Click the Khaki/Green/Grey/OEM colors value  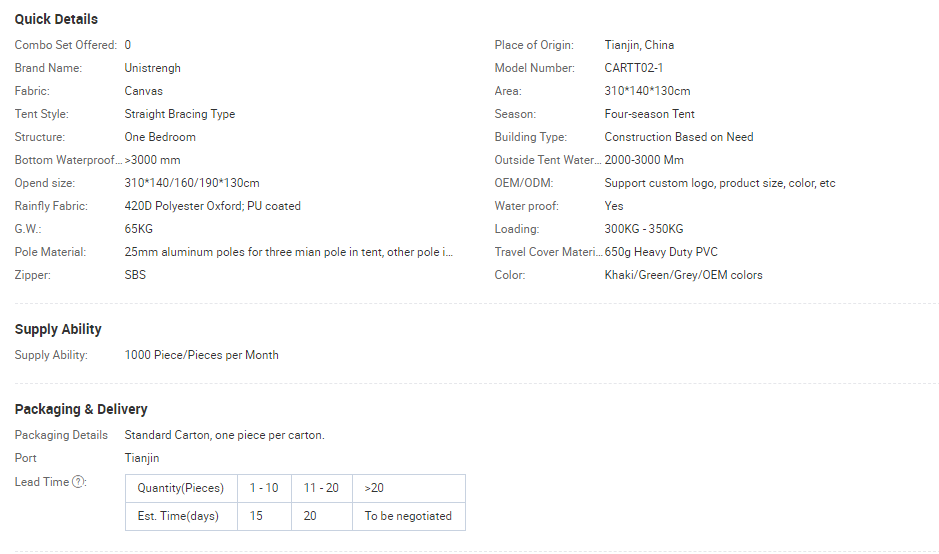683,275
